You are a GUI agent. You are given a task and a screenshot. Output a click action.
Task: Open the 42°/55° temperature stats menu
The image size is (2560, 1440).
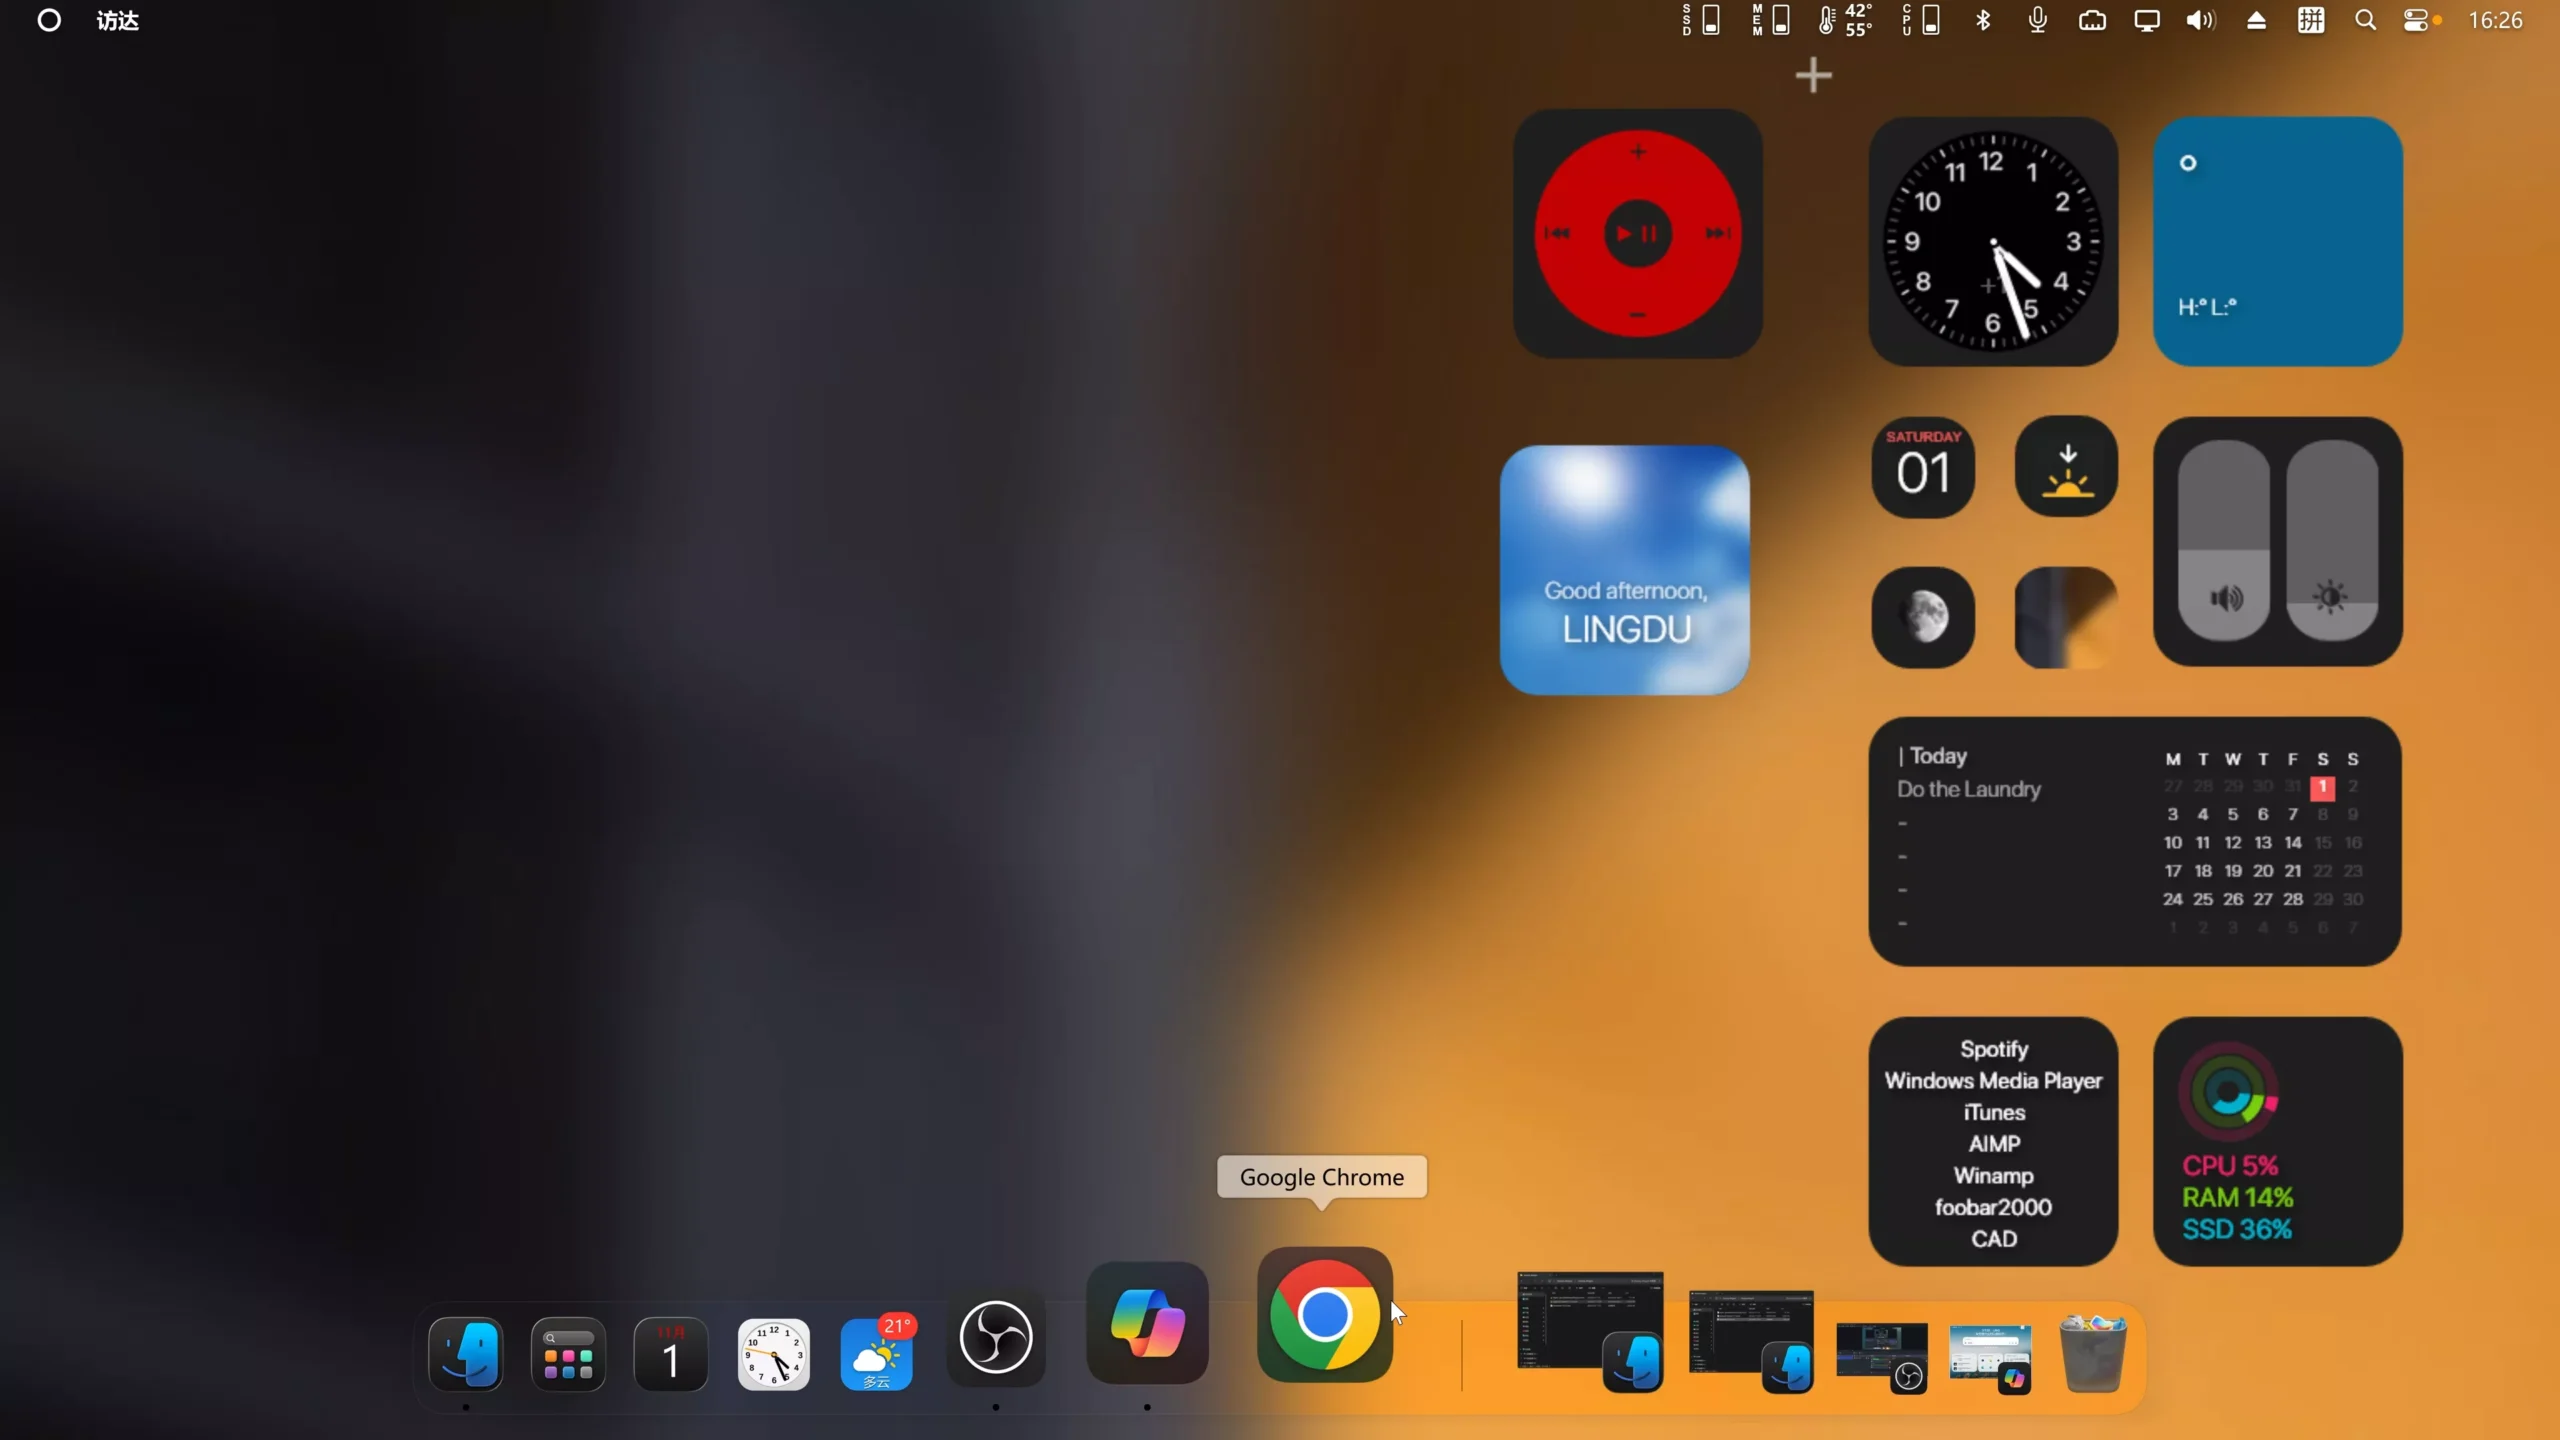click(x=1845, y=20)
